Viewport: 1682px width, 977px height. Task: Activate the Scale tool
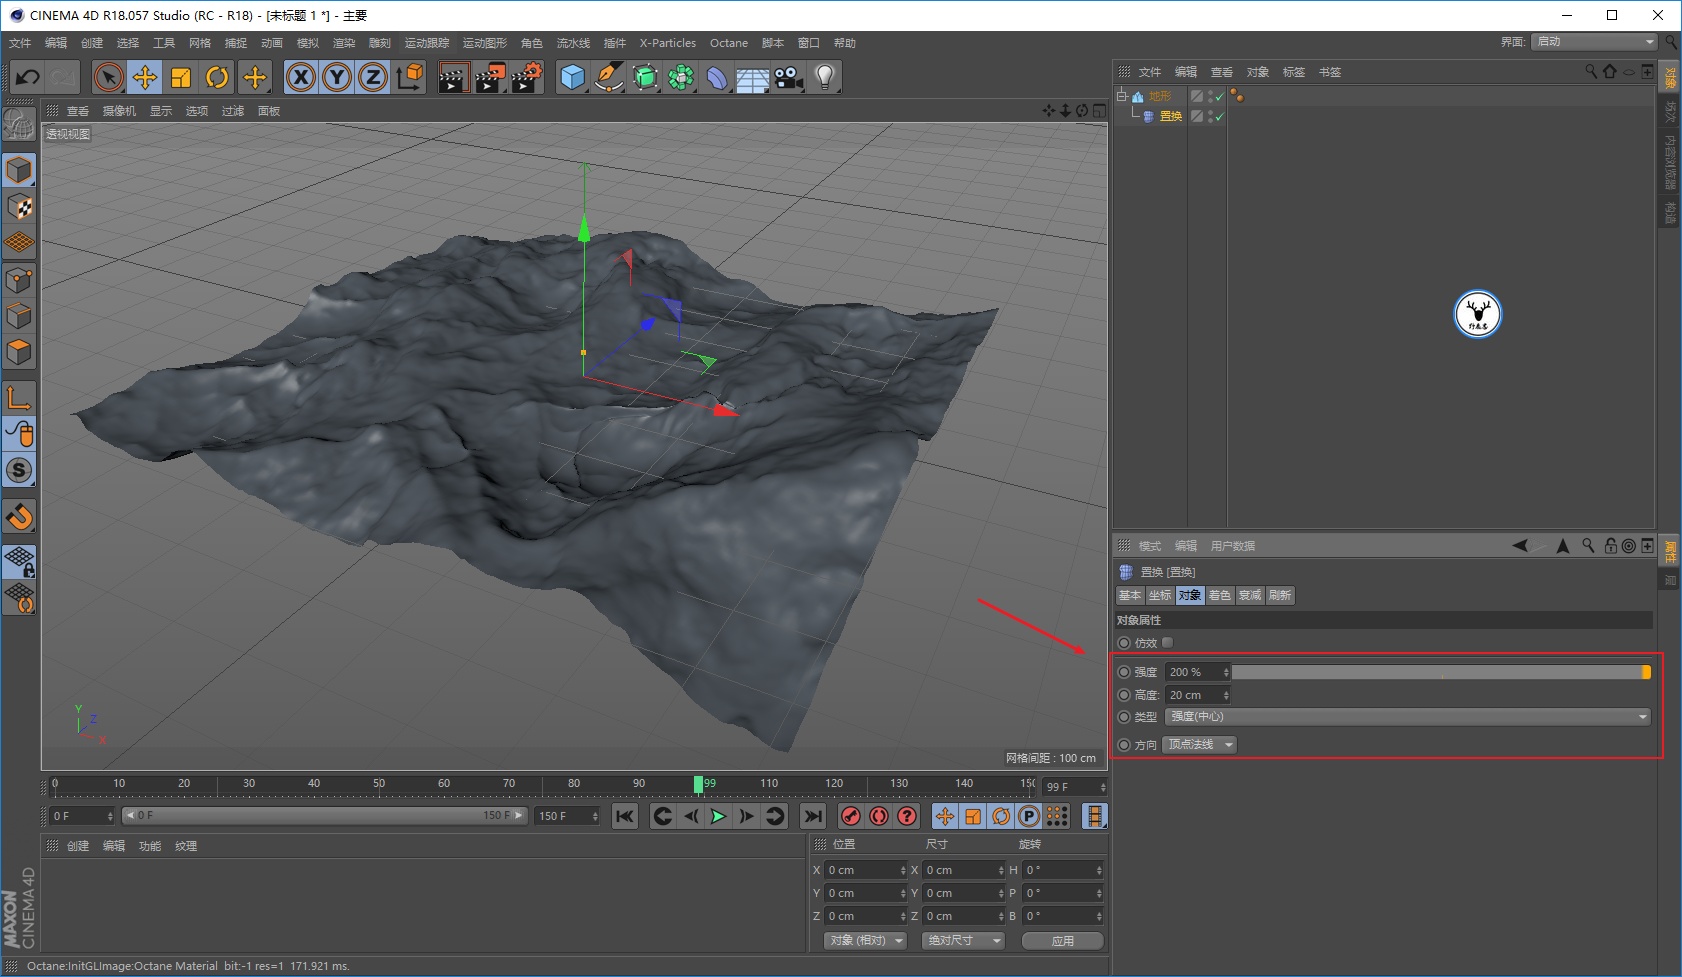[181, 77]
